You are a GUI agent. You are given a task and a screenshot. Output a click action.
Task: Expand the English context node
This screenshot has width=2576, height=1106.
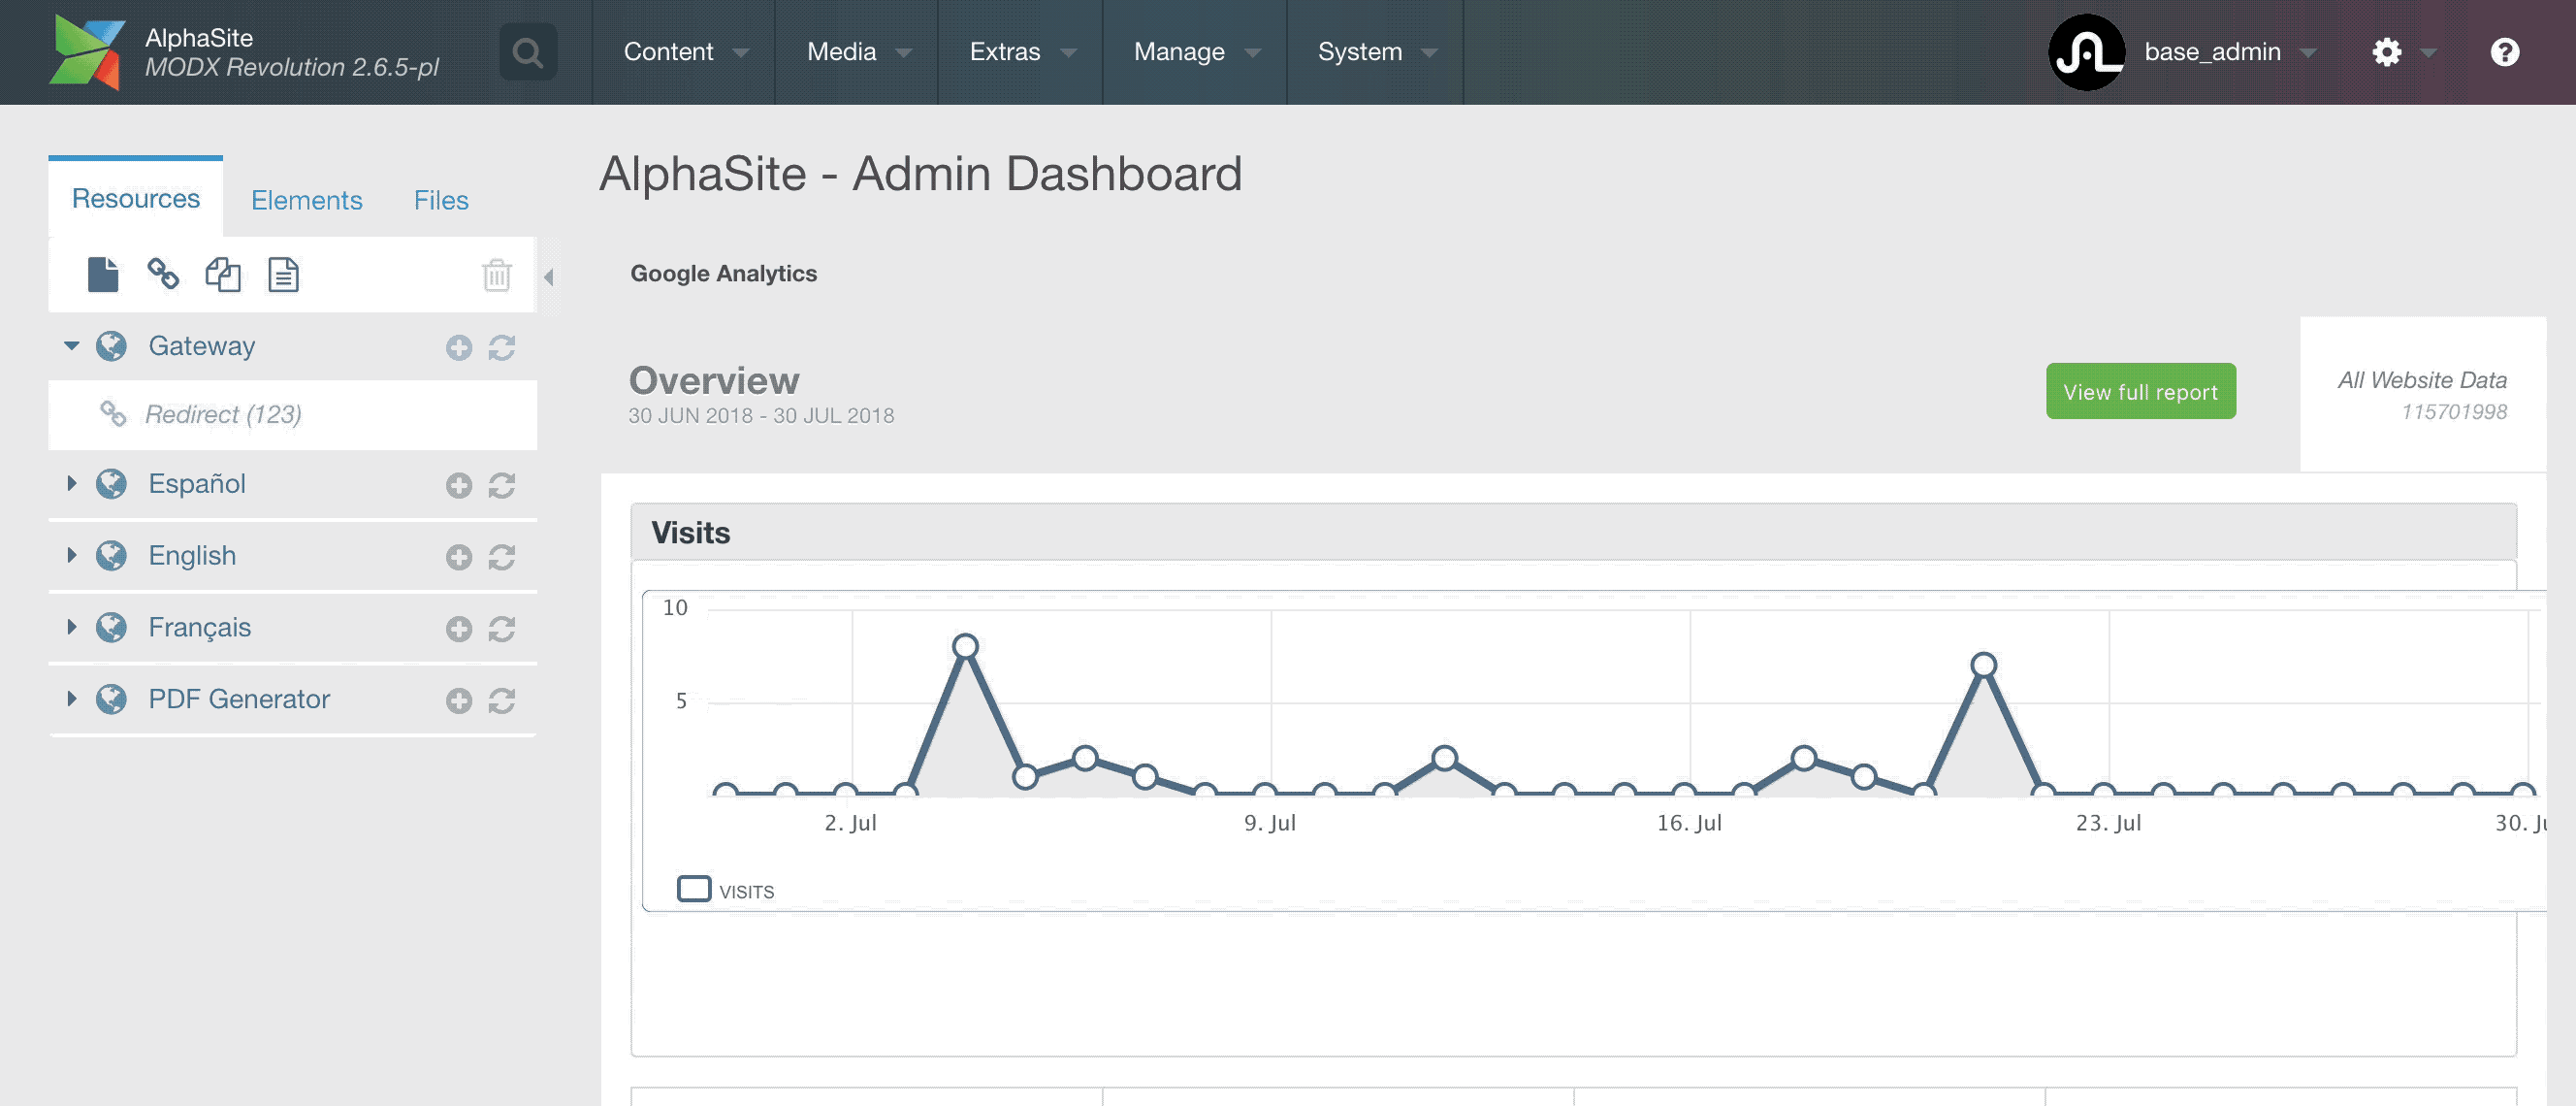72,556
